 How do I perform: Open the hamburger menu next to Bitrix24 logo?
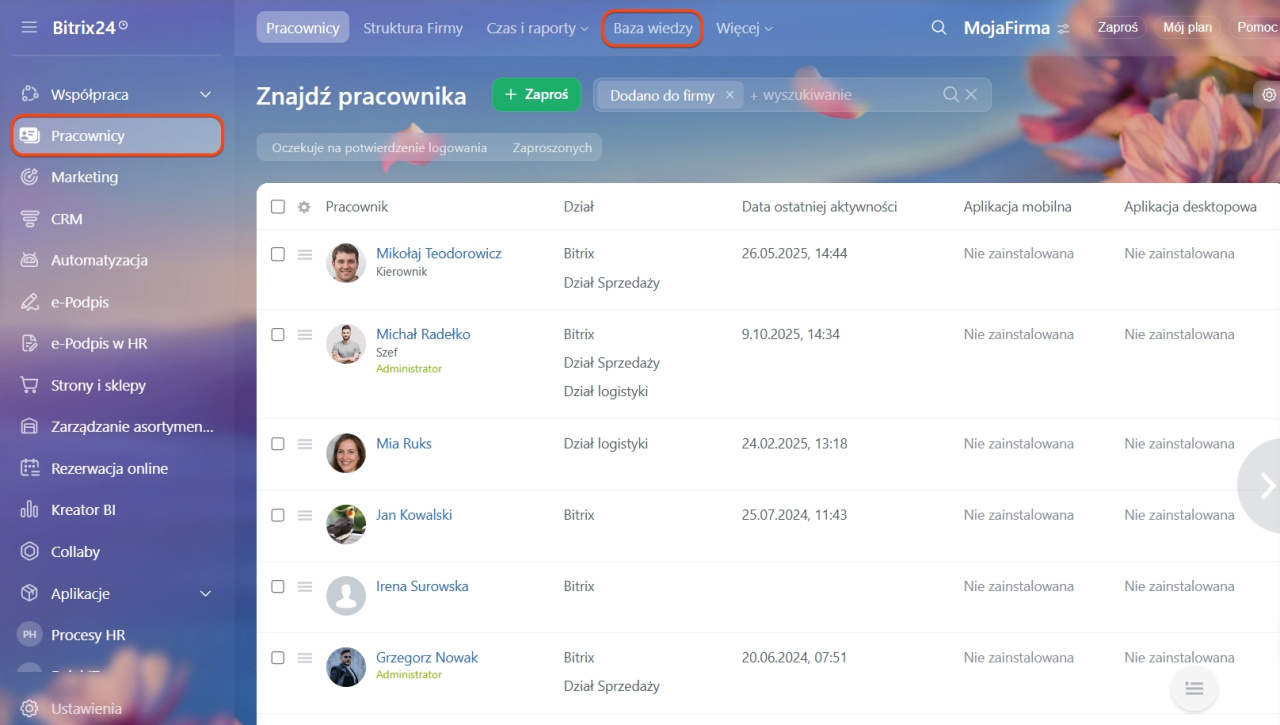(x=29, y=27)
